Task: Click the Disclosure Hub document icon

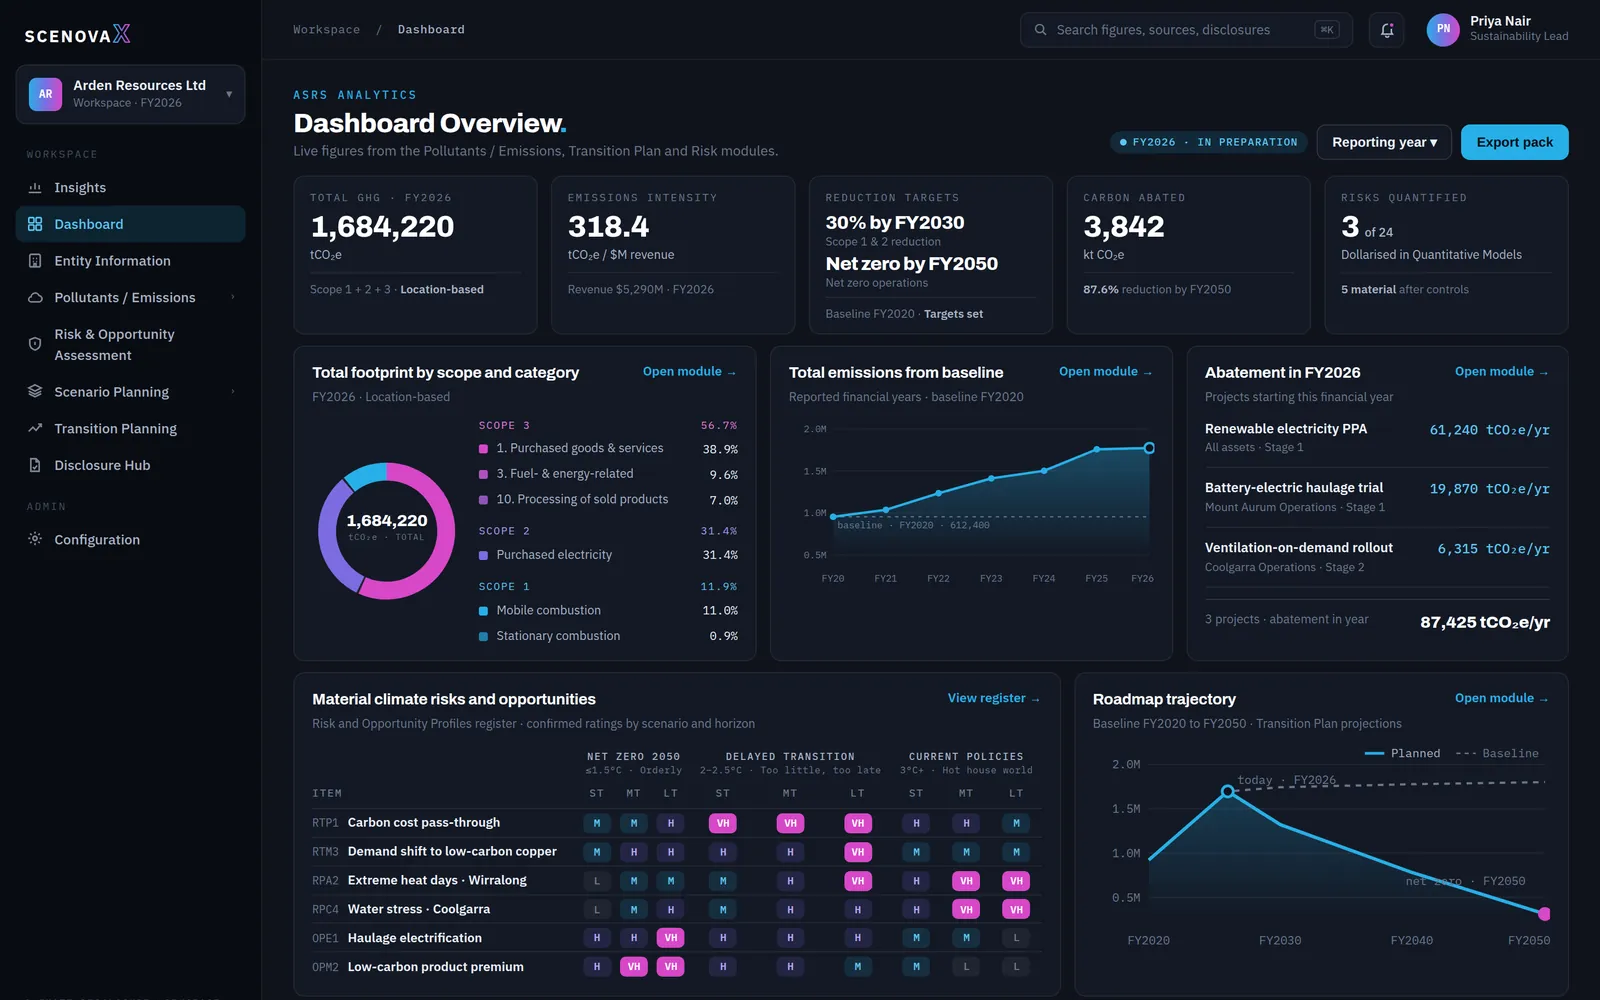Action: coord(35,465)
